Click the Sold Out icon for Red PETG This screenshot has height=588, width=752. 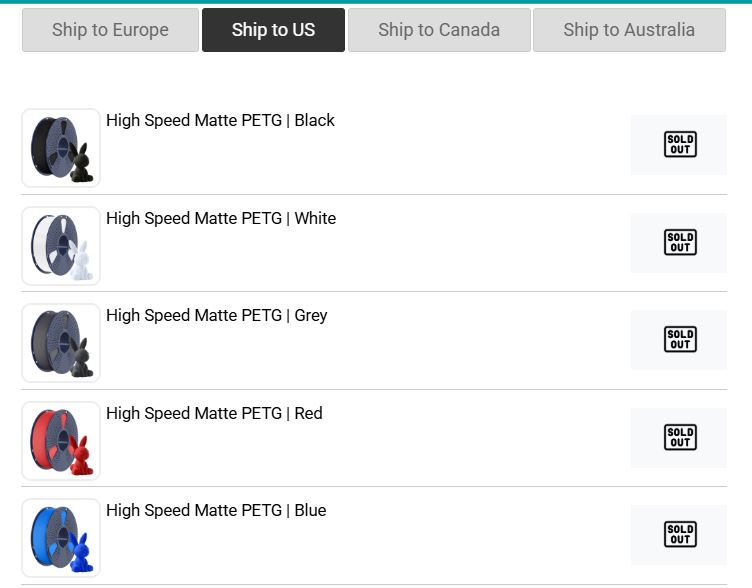pyautogui.click(x=680, y=437)
